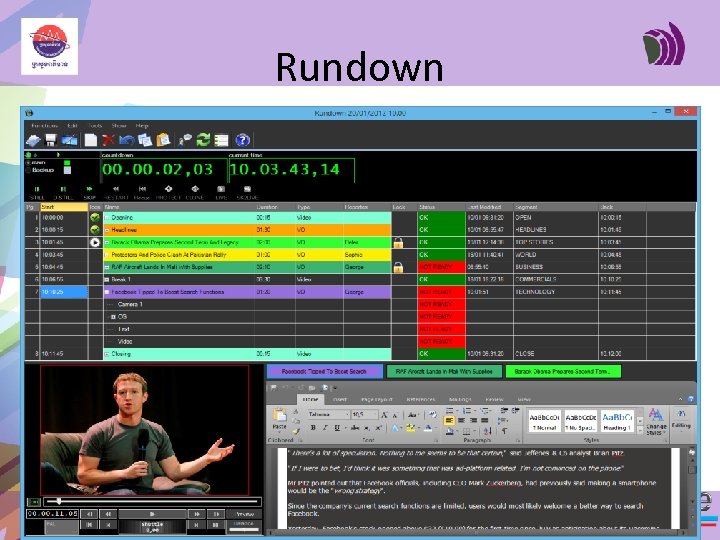Click the list view icon beside Refresh
This screenshot has height=540, width=720.
[221, 140]
